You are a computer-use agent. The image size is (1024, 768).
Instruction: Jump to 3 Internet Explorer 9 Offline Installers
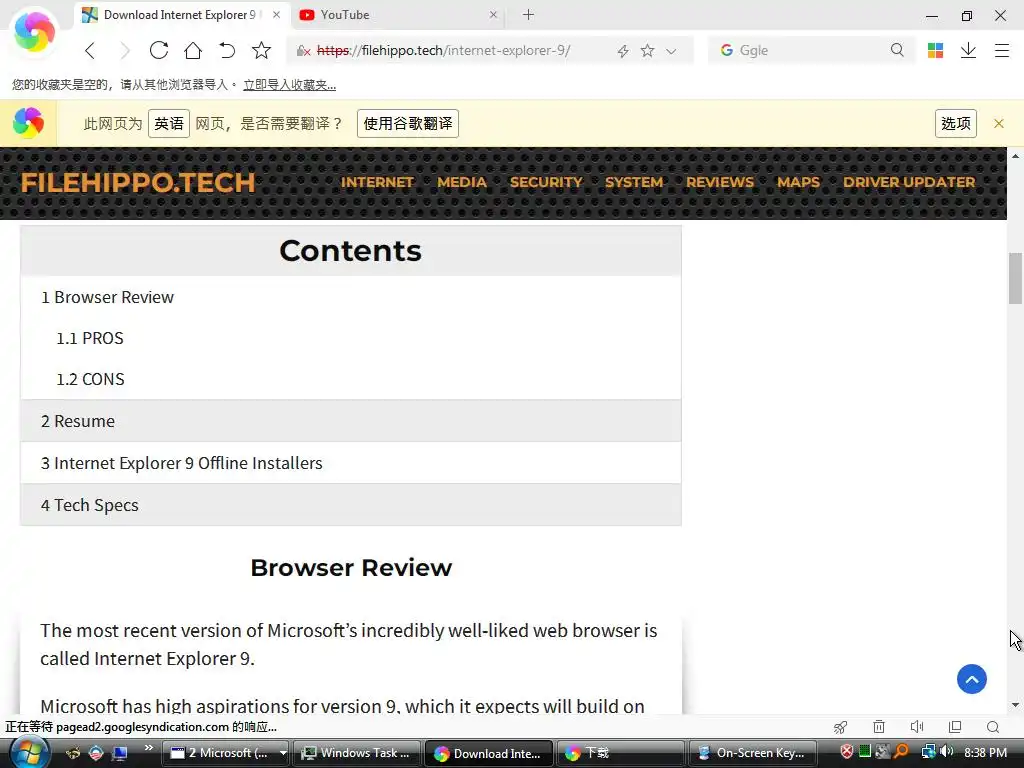coord(182,463)
